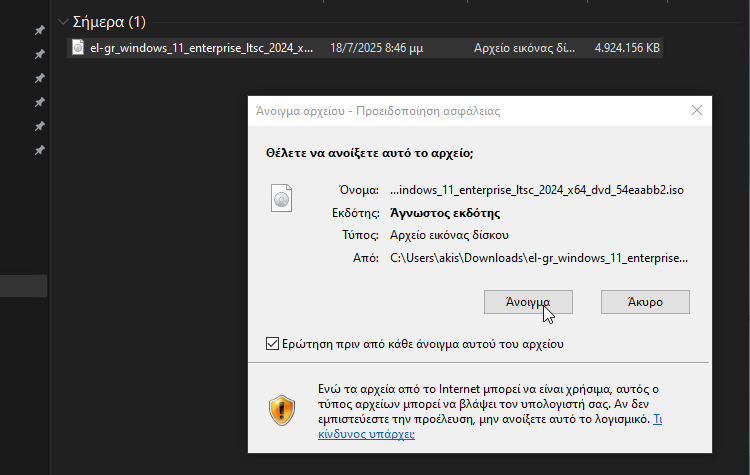Click the Σήμερα (1) group header text

click(109, 22)
